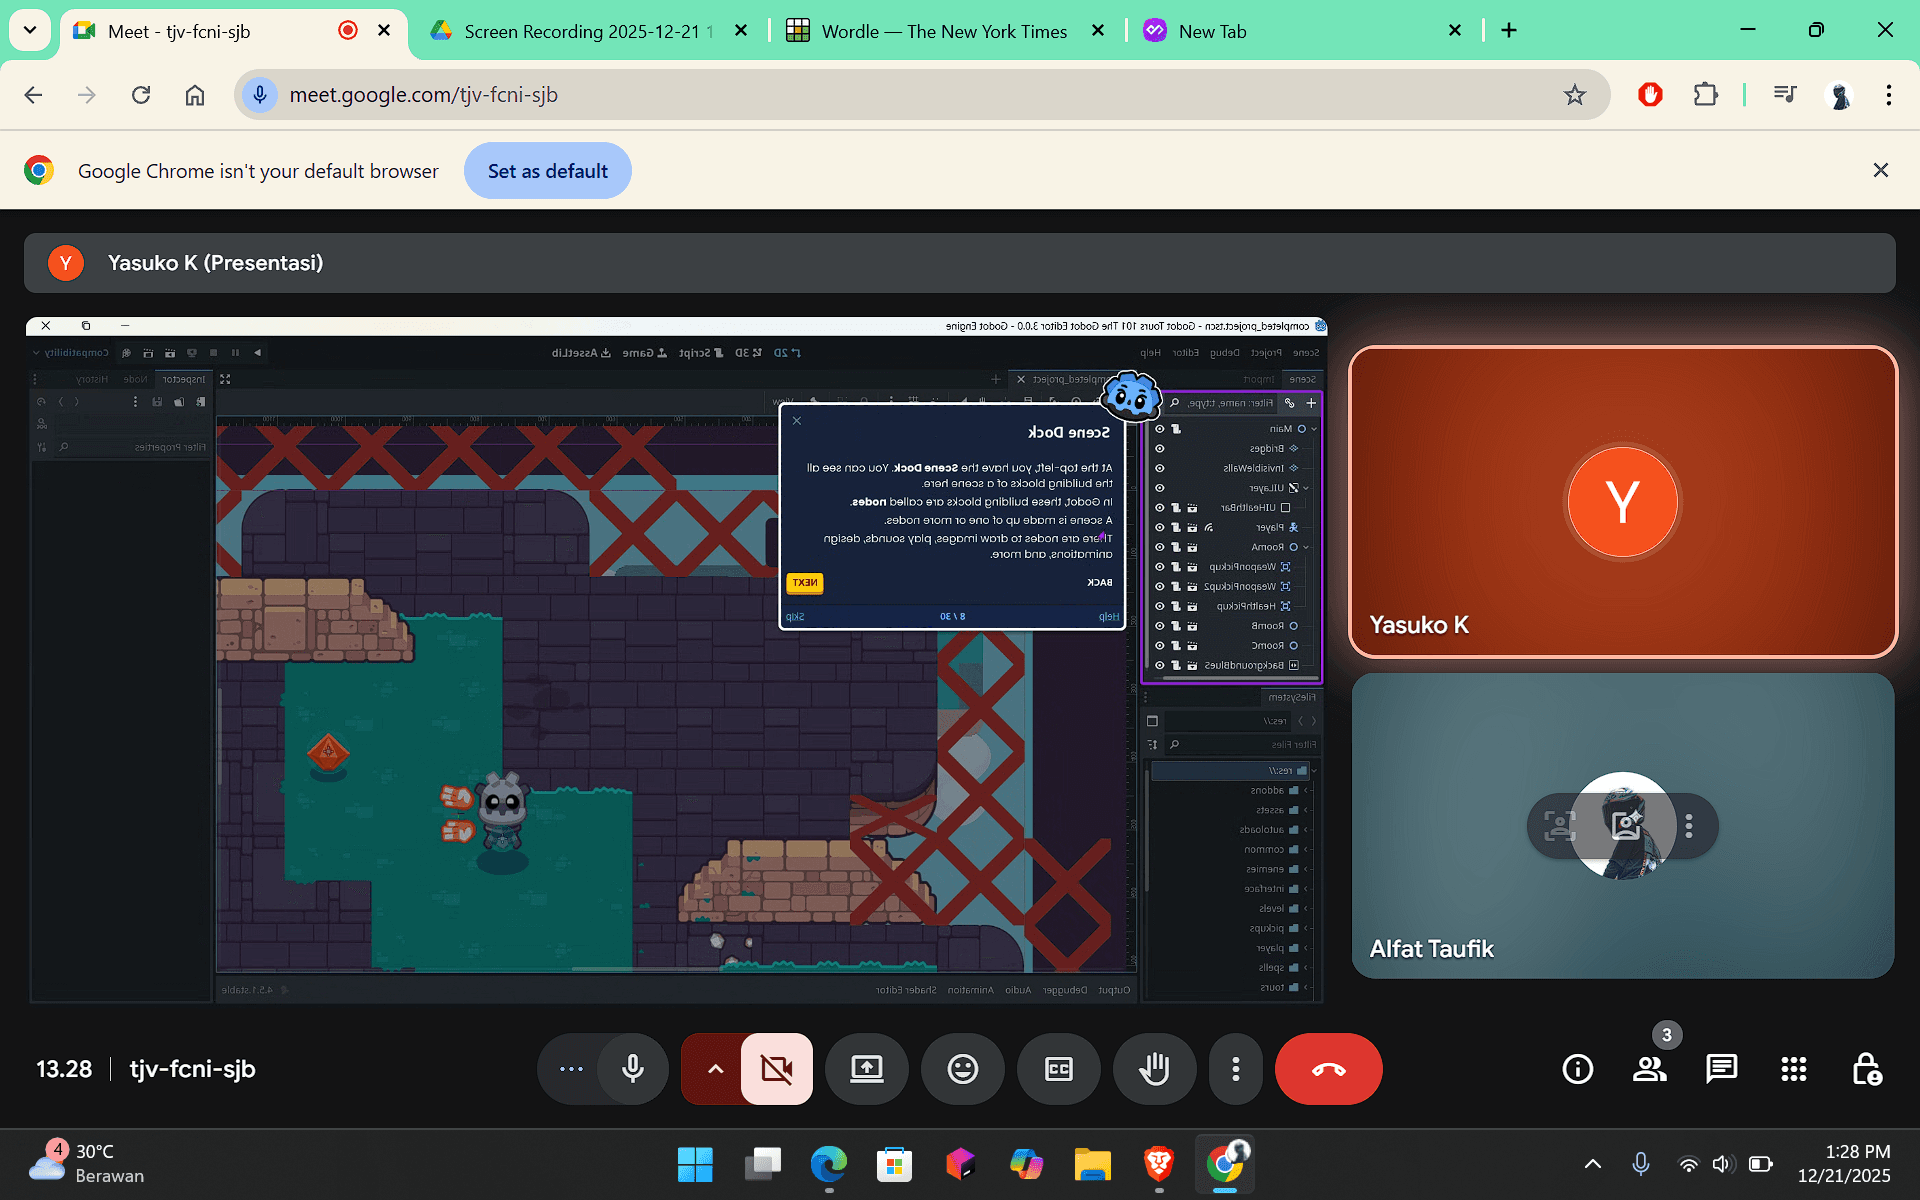Click the present screen icon
The width and height of the screenshot is (1920, 1200).
click(866, 1069)
